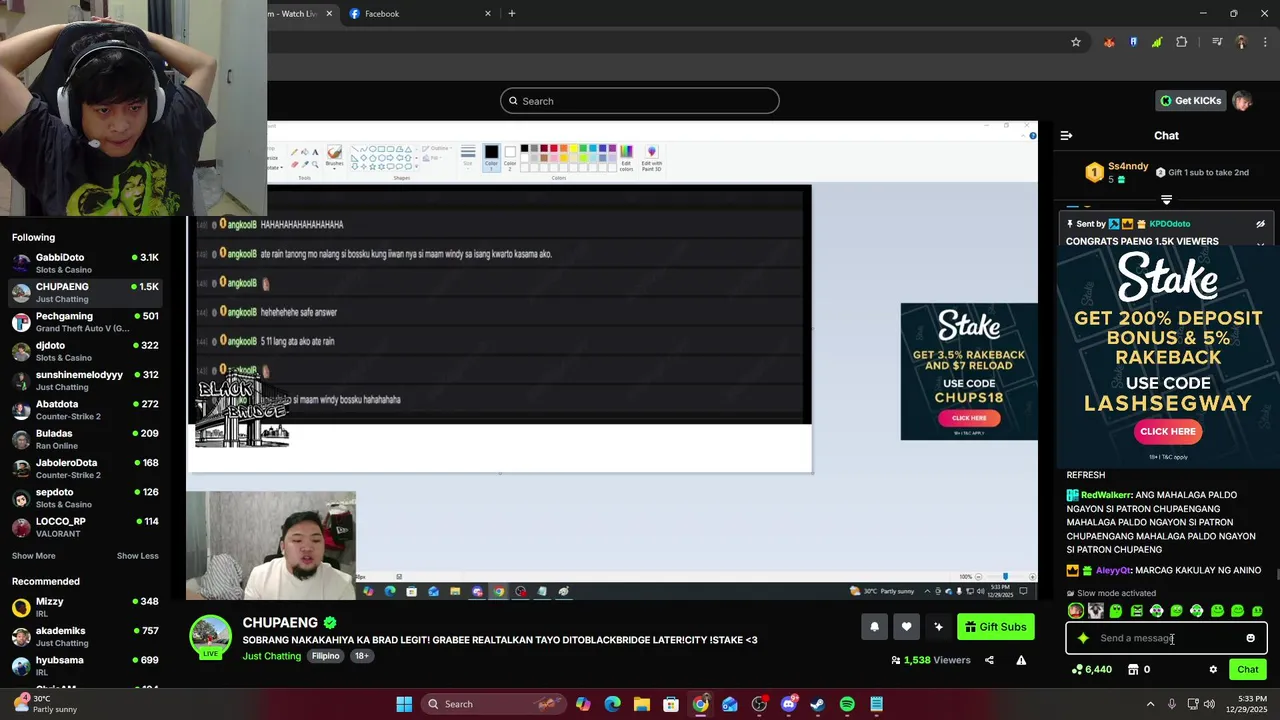The image size is (1280, 720).
Task: Click the Windows taskbar Search box
Action: 493,704
